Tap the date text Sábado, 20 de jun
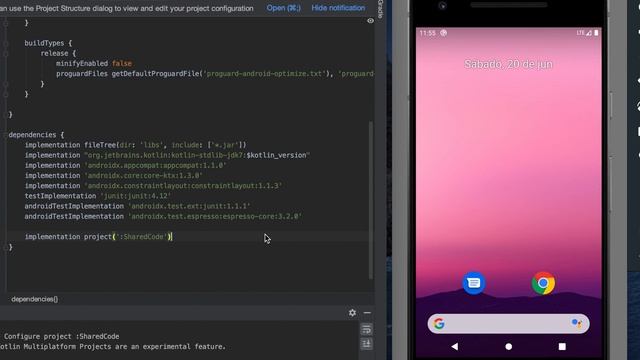The image size is (640, 360). 508,64
